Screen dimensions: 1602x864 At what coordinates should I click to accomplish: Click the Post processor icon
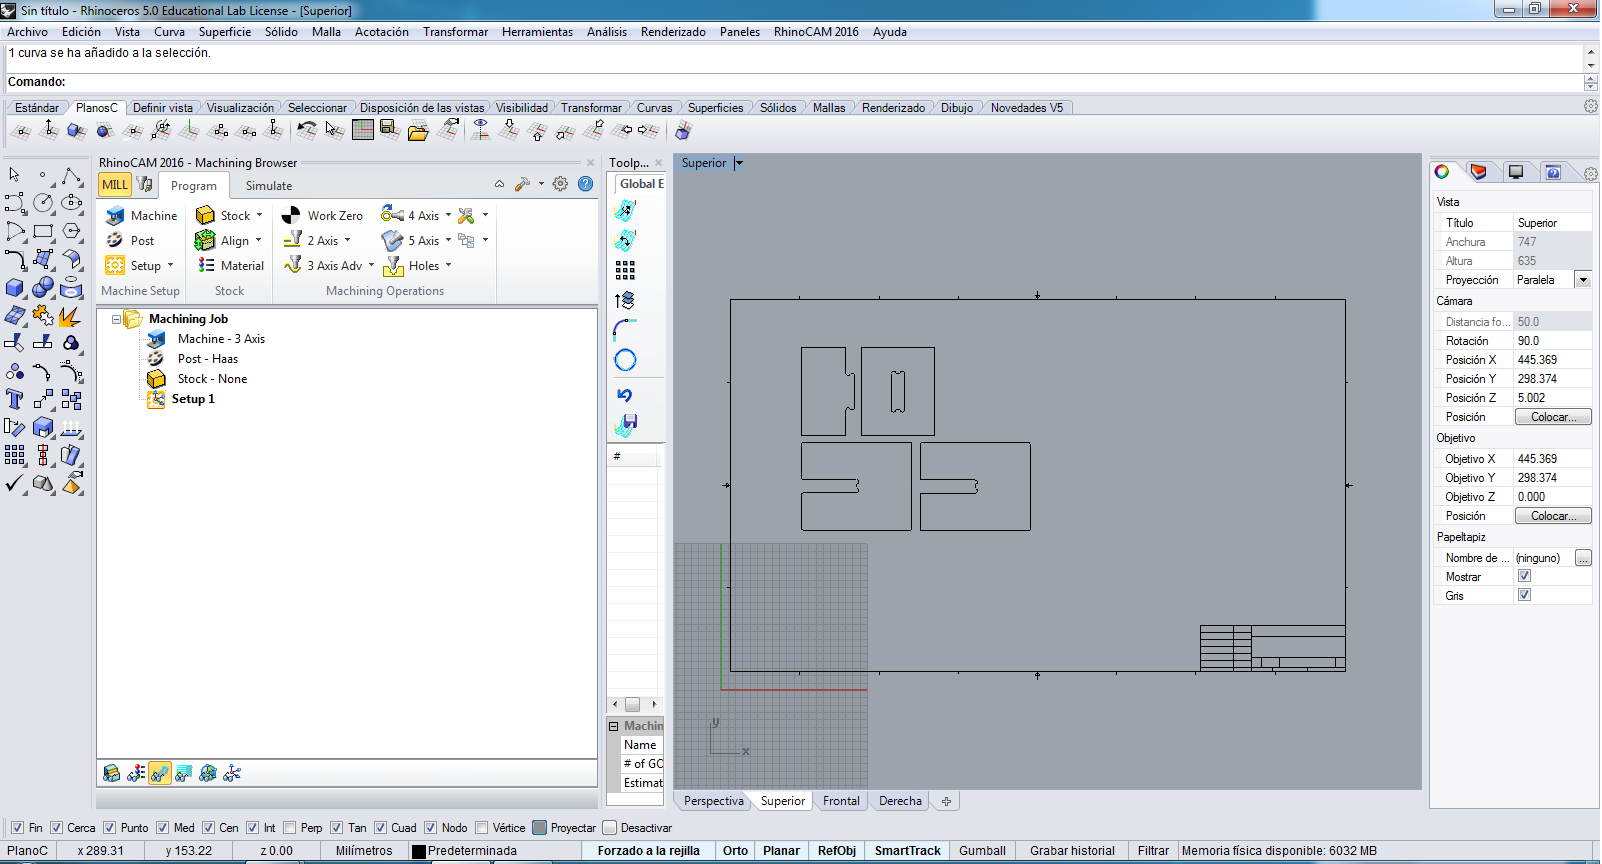[x=115, y=241]
